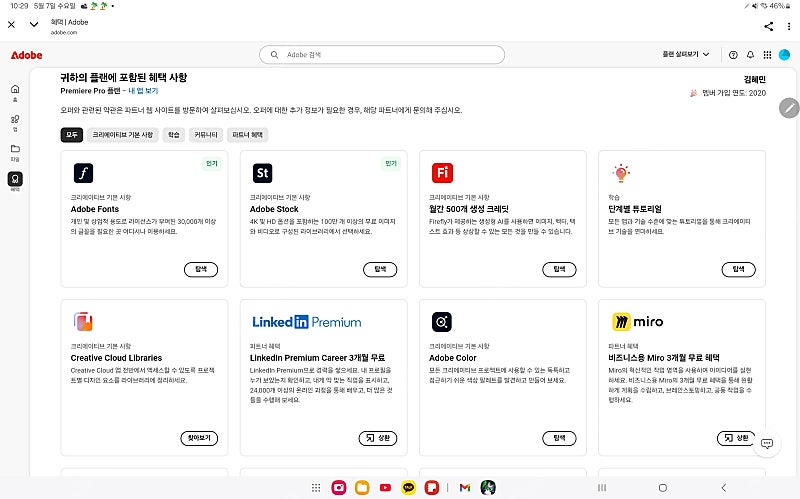Select the 학습 filter tab
The image size is (800, 499).
tap(173, 135)
